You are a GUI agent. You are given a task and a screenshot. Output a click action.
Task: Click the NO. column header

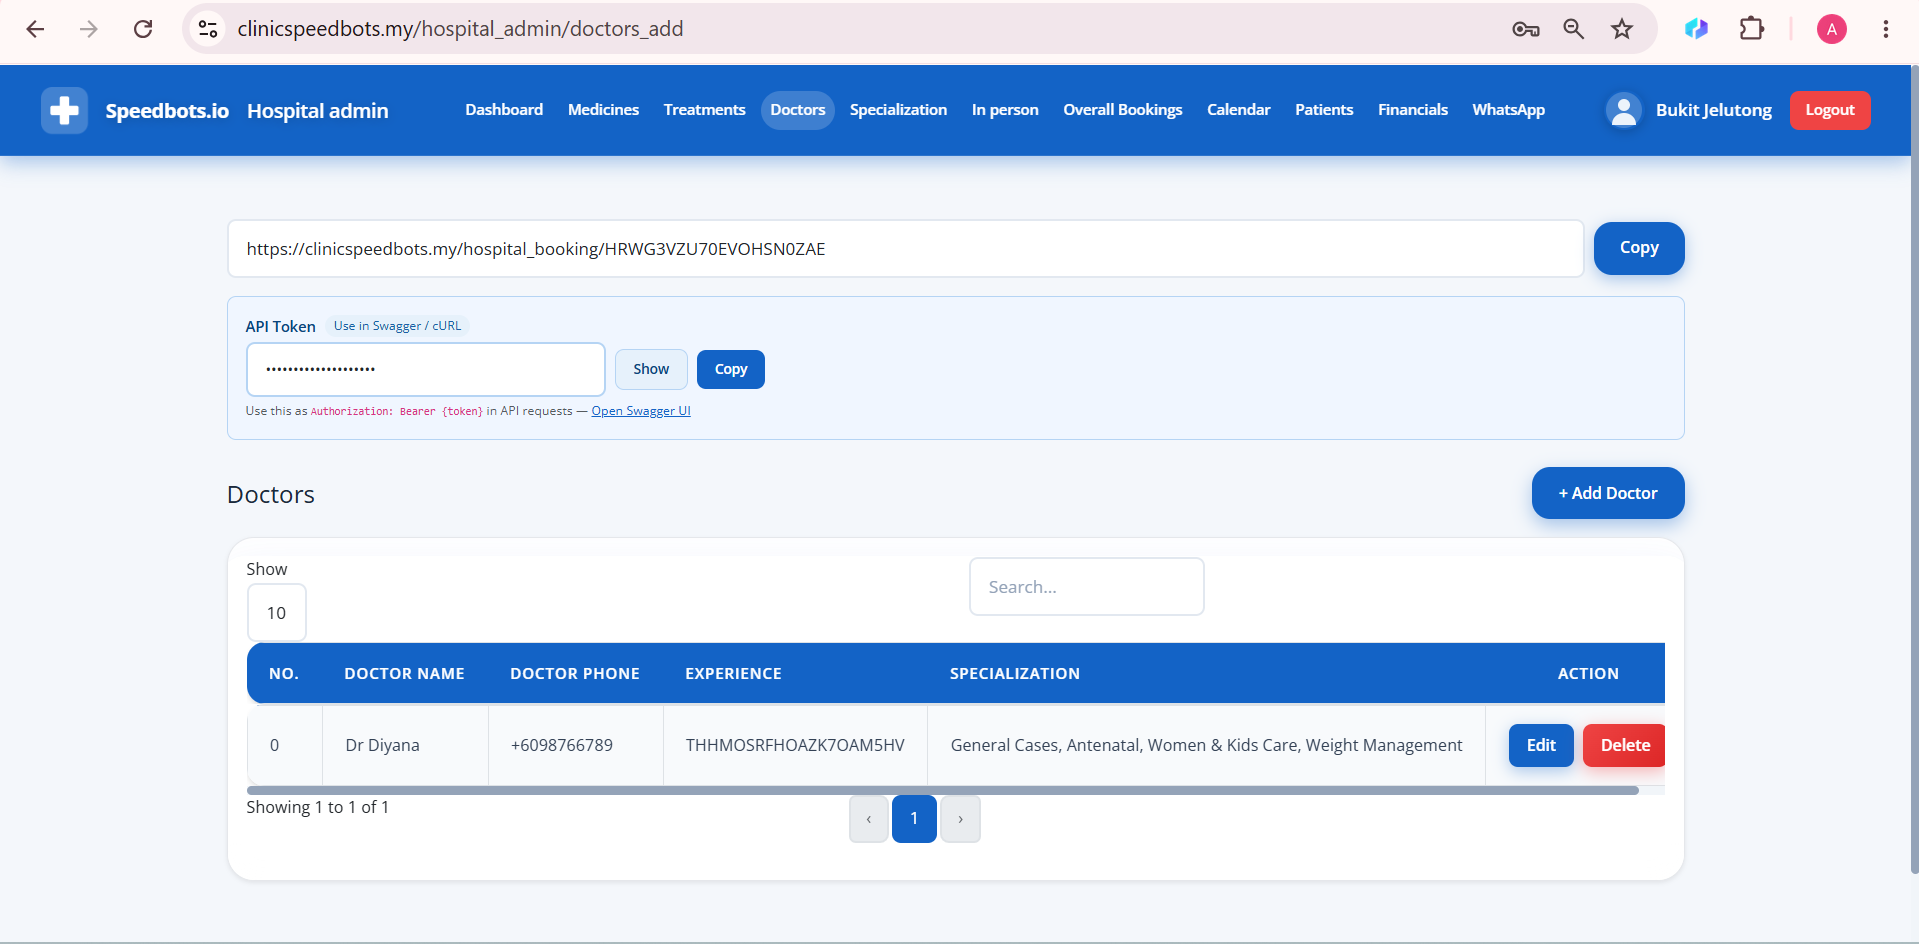tap(284, 674)
